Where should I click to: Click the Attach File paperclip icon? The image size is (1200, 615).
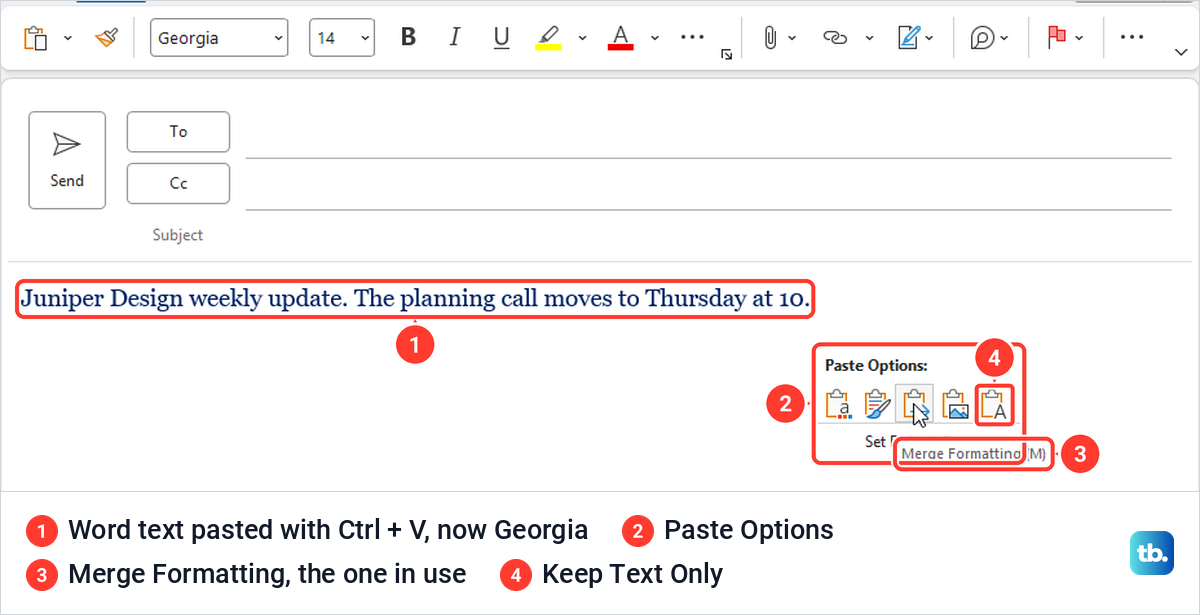[770, 38]
